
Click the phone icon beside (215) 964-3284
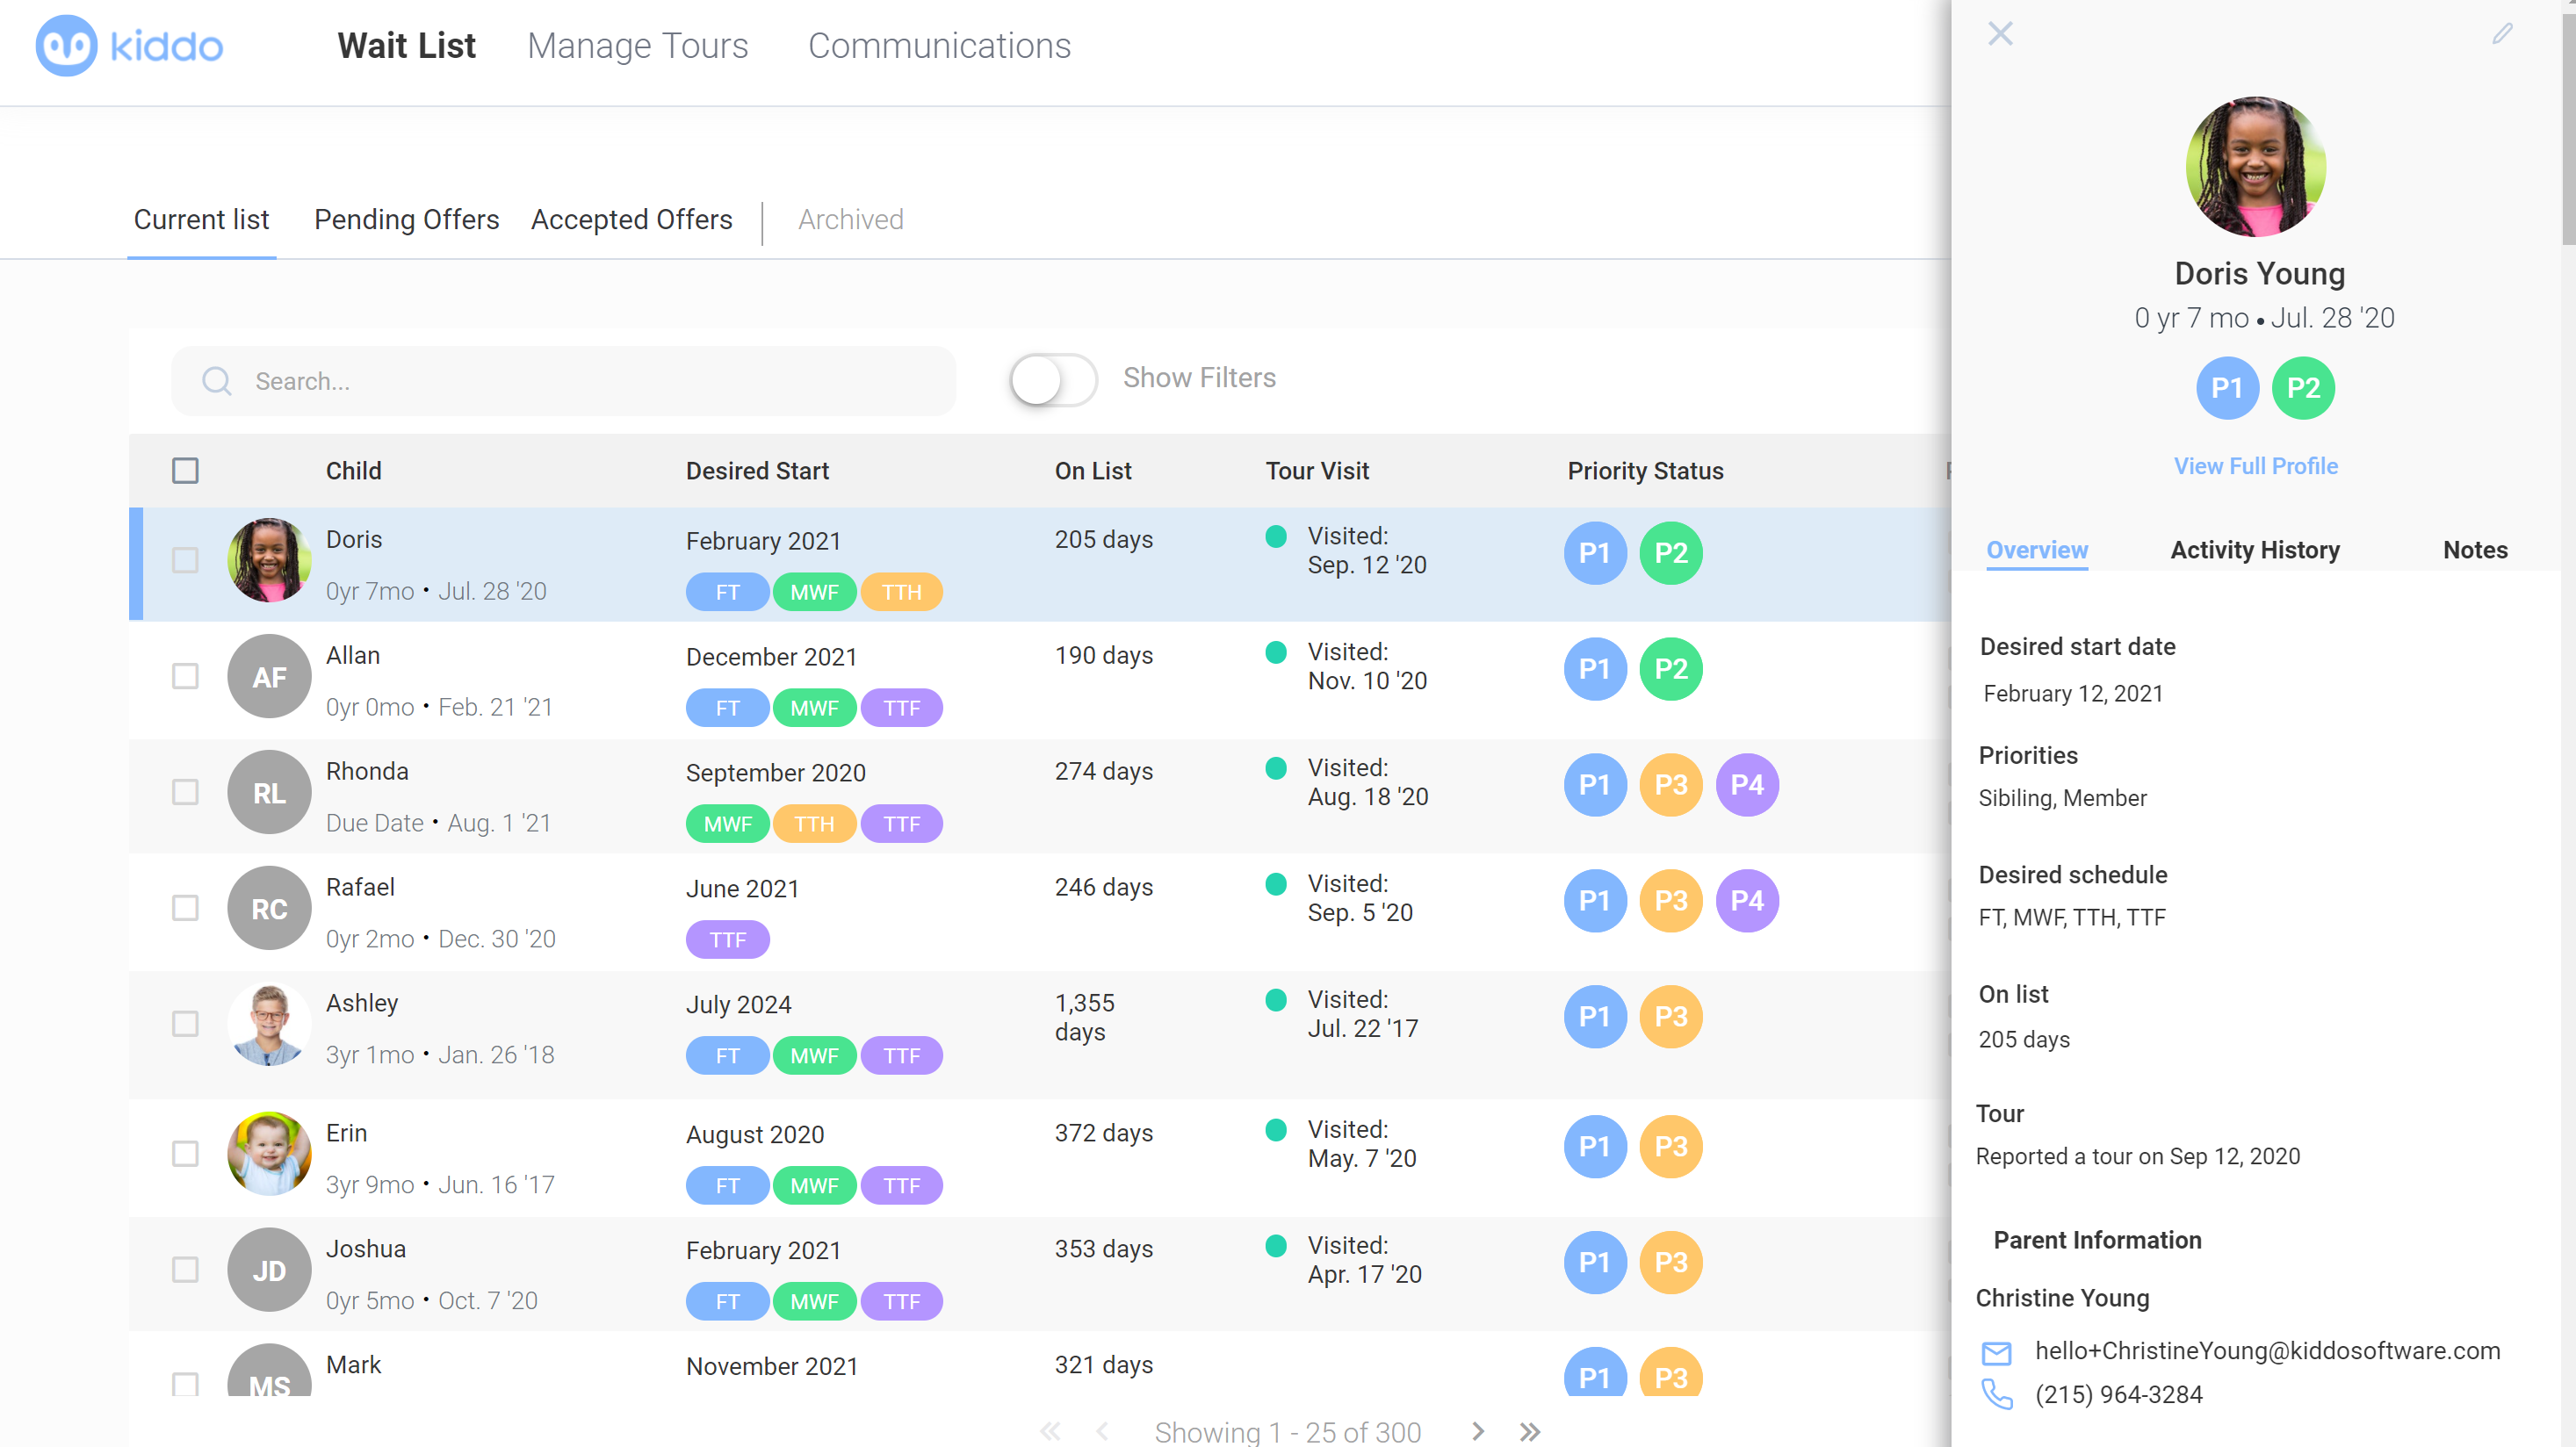coord(1996,1394)
